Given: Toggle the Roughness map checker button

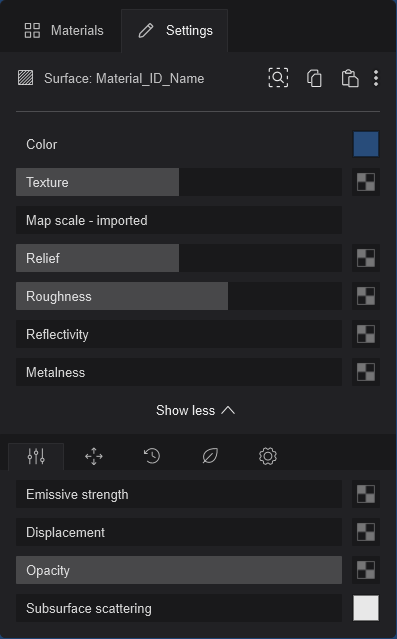Looking at the screenshot, I should click(x=366, y=296).
